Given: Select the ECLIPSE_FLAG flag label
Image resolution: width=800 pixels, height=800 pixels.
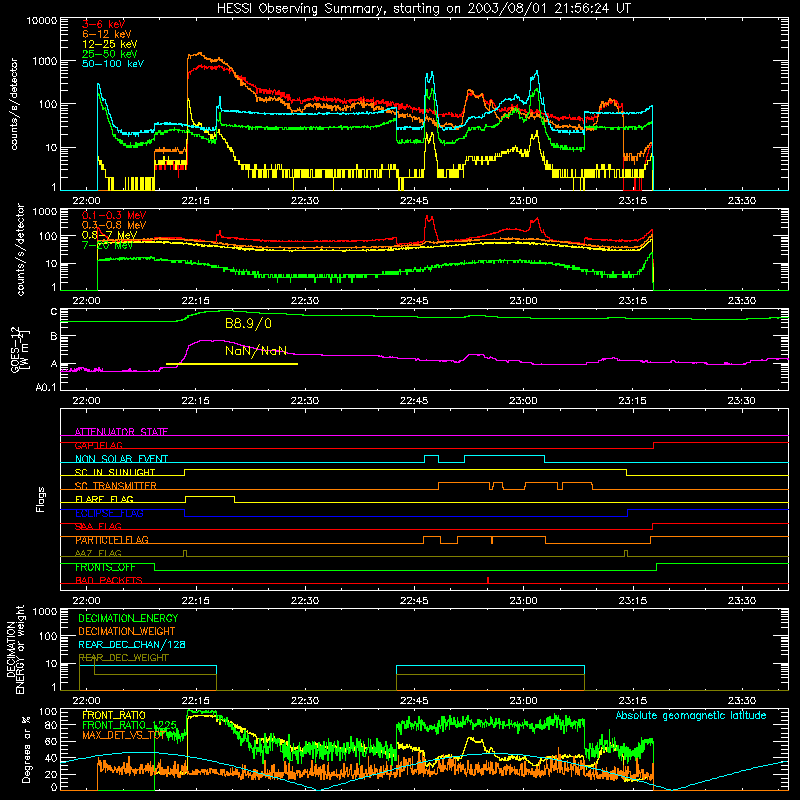Looking at the screenshot, I should 109,513.
